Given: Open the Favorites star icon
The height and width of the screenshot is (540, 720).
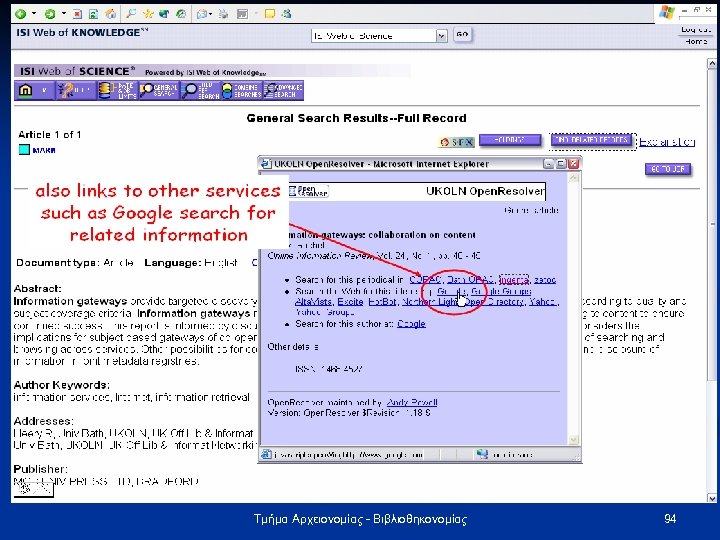Looking at the screenshot, I should [x=148, y=14].
